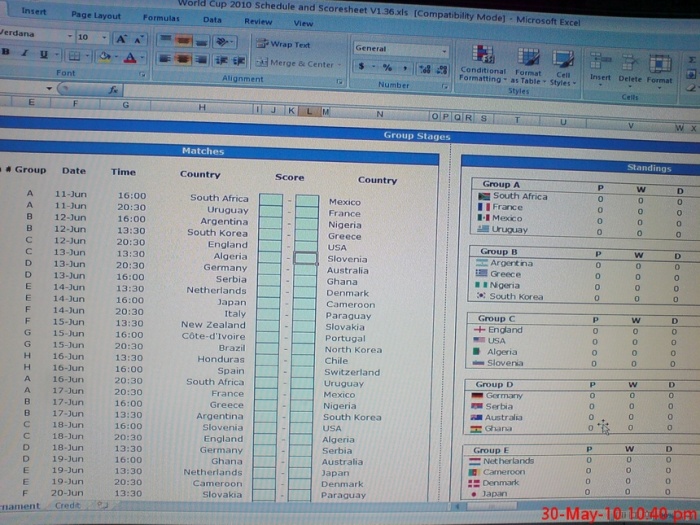Click Merge & Center
This screenshot has height=525, width=700.
tap(298, 63)
